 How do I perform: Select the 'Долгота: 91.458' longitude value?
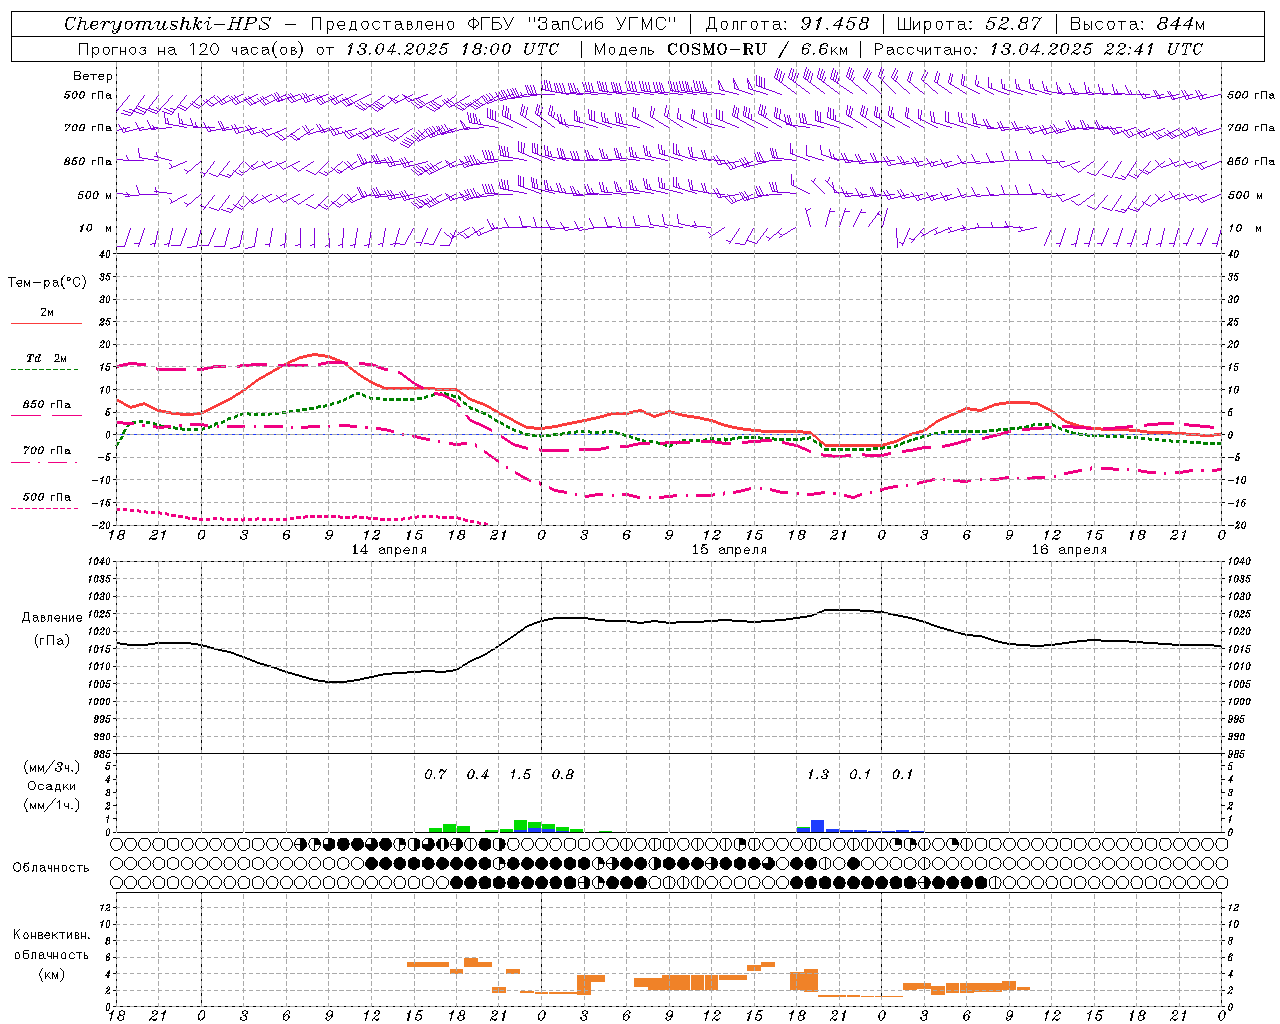pyautogui.click(x=787, y=24)
